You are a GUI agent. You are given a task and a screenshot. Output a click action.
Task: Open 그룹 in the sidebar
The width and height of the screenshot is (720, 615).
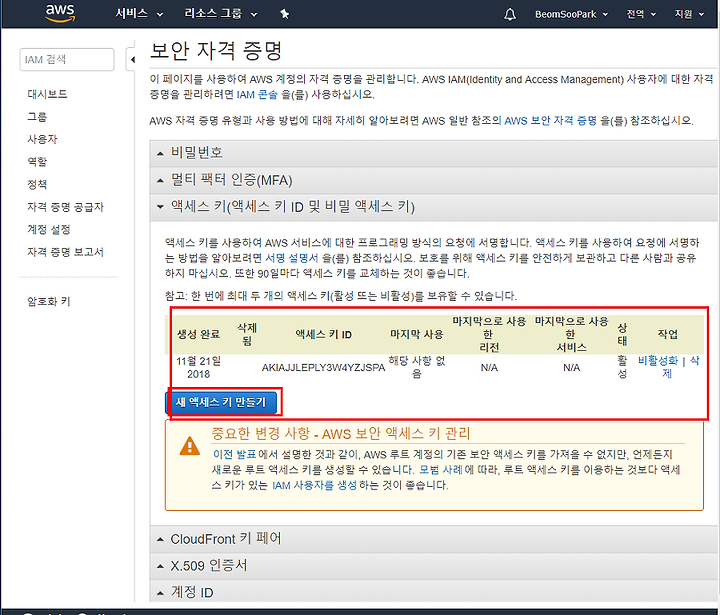point(37,117)
